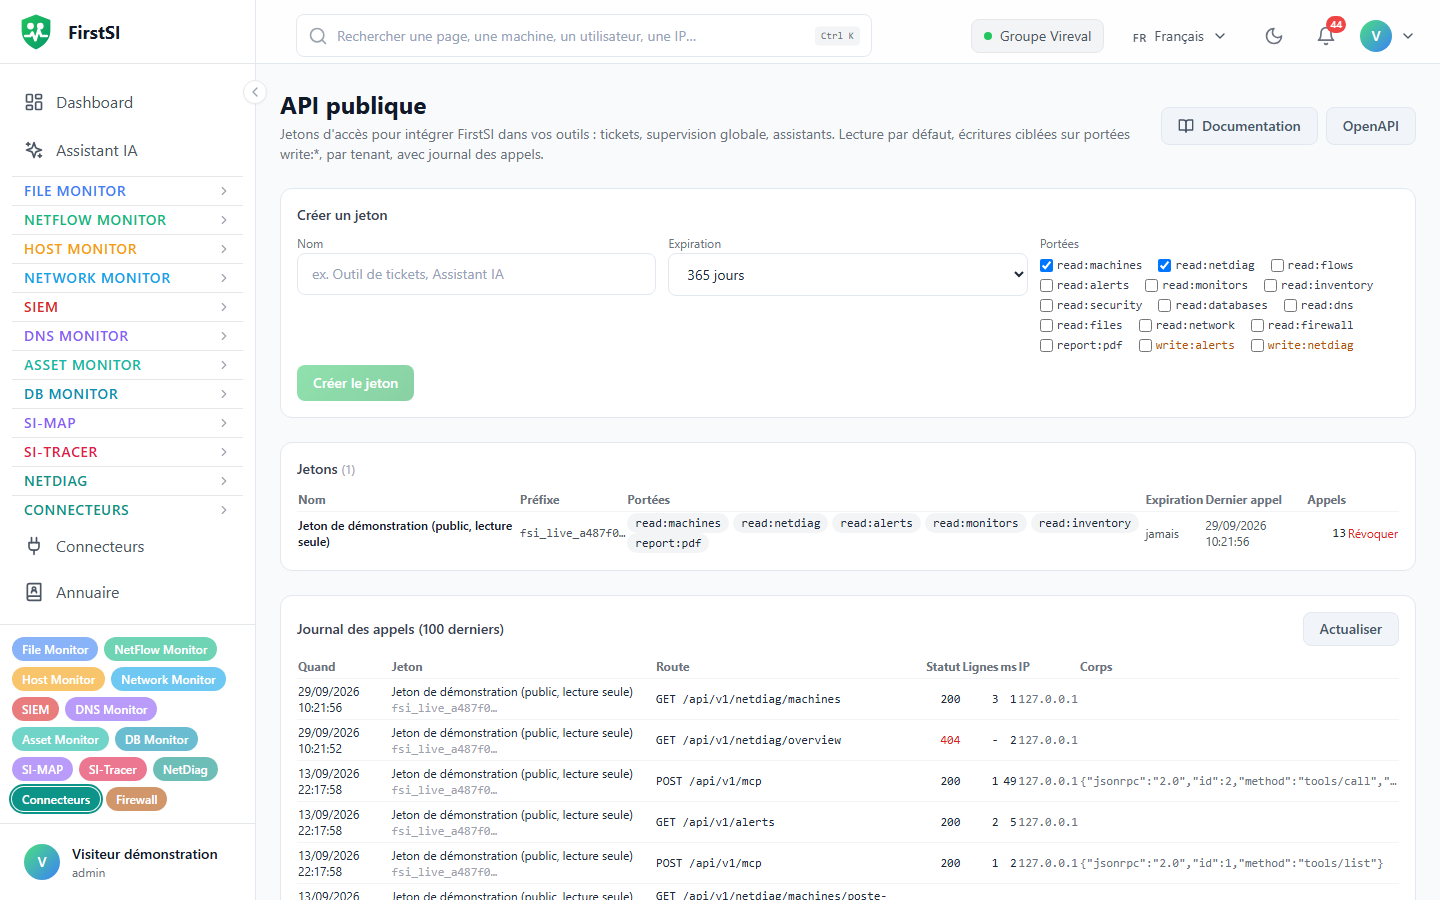The width and height of the screenshot is (1440, 900).
Task: Open the DB Monitor pill
Action: point(157,739)
